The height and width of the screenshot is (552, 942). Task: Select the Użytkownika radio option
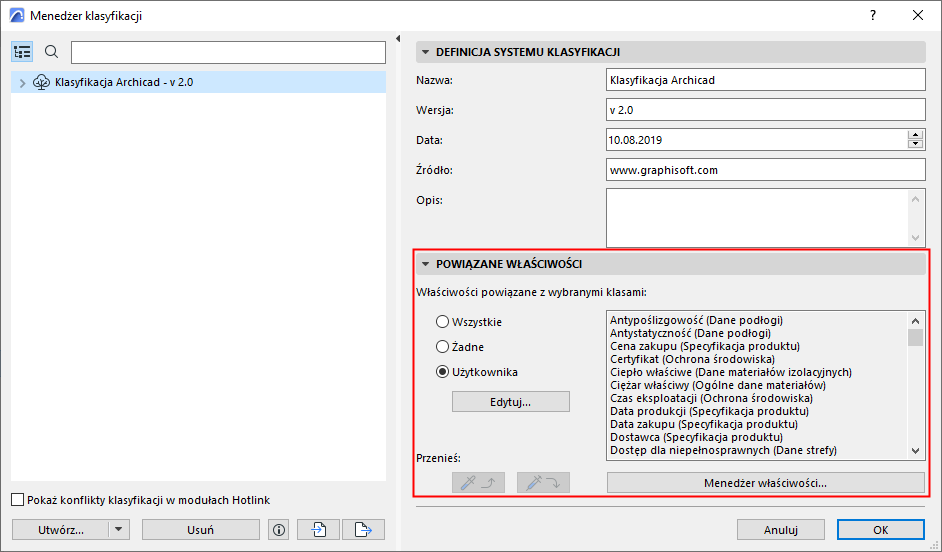coord(443,372)
